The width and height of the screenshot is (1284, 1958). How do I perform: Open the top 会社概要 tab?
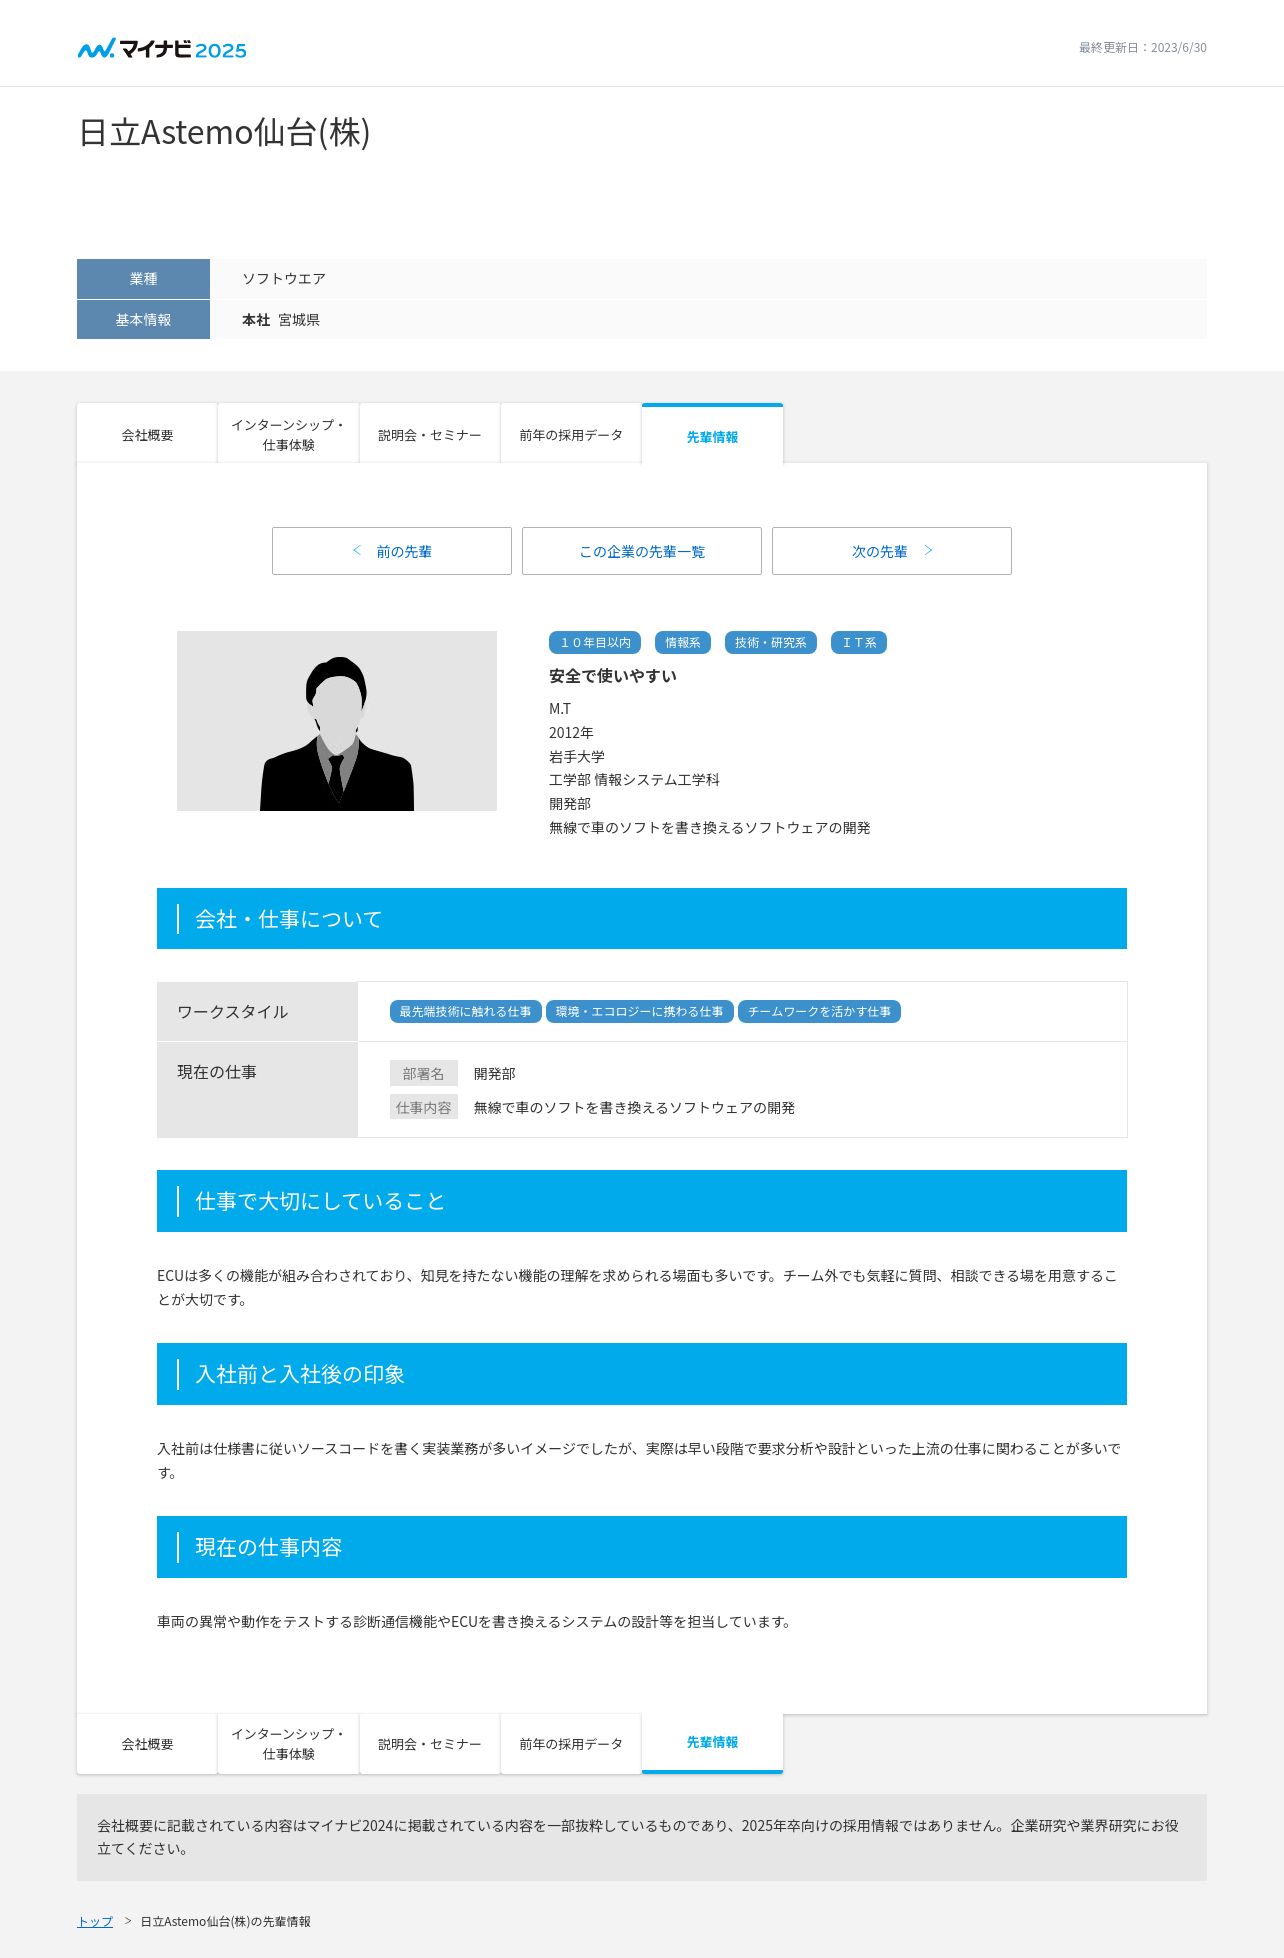tap(147, 435)
